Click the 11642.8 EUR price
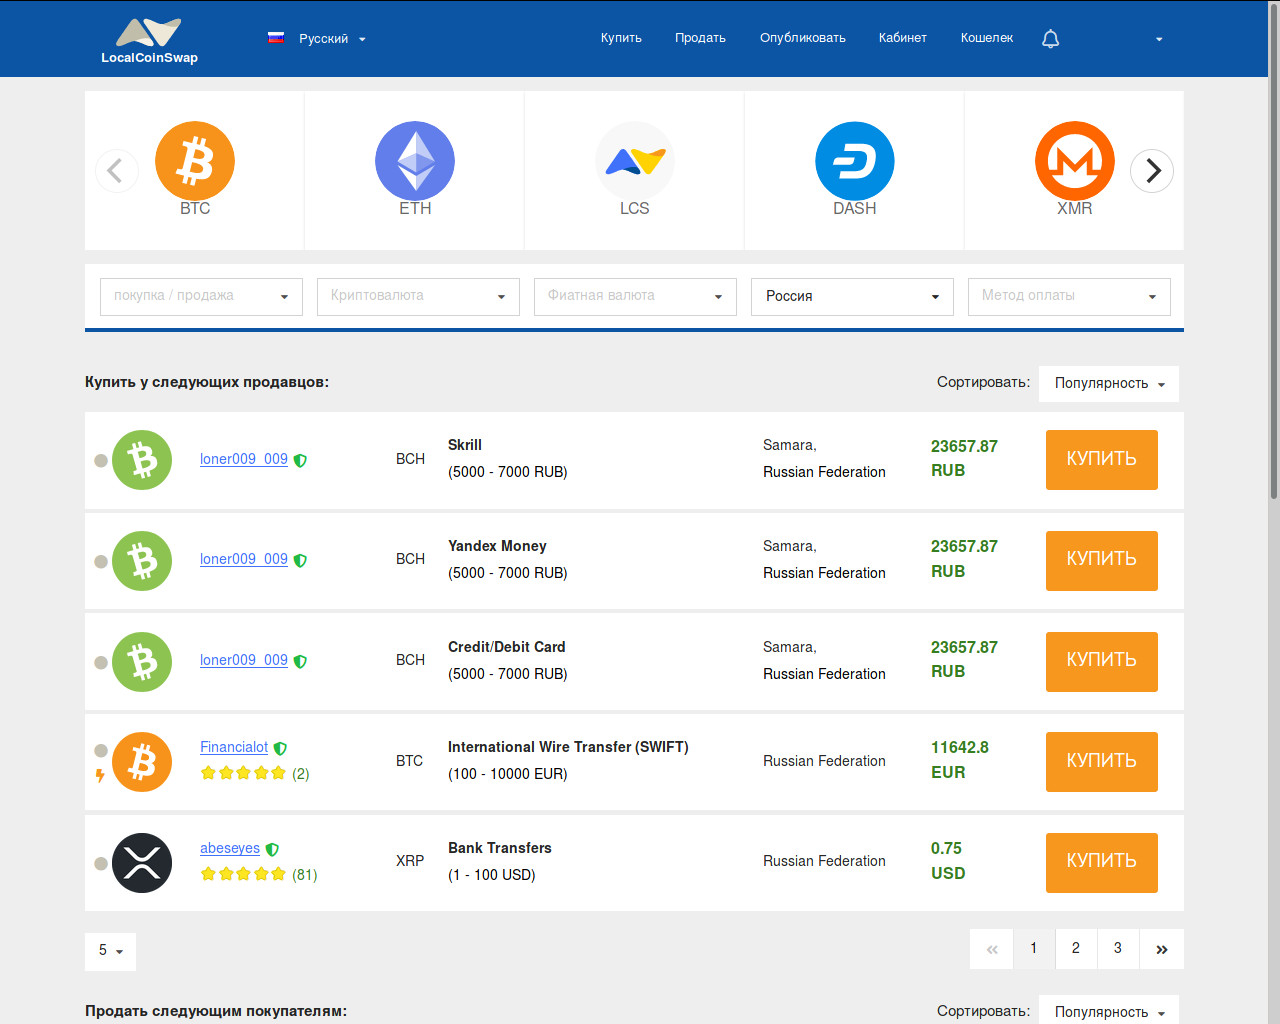Screen dimensions: 1280x1024 point(960,760)
